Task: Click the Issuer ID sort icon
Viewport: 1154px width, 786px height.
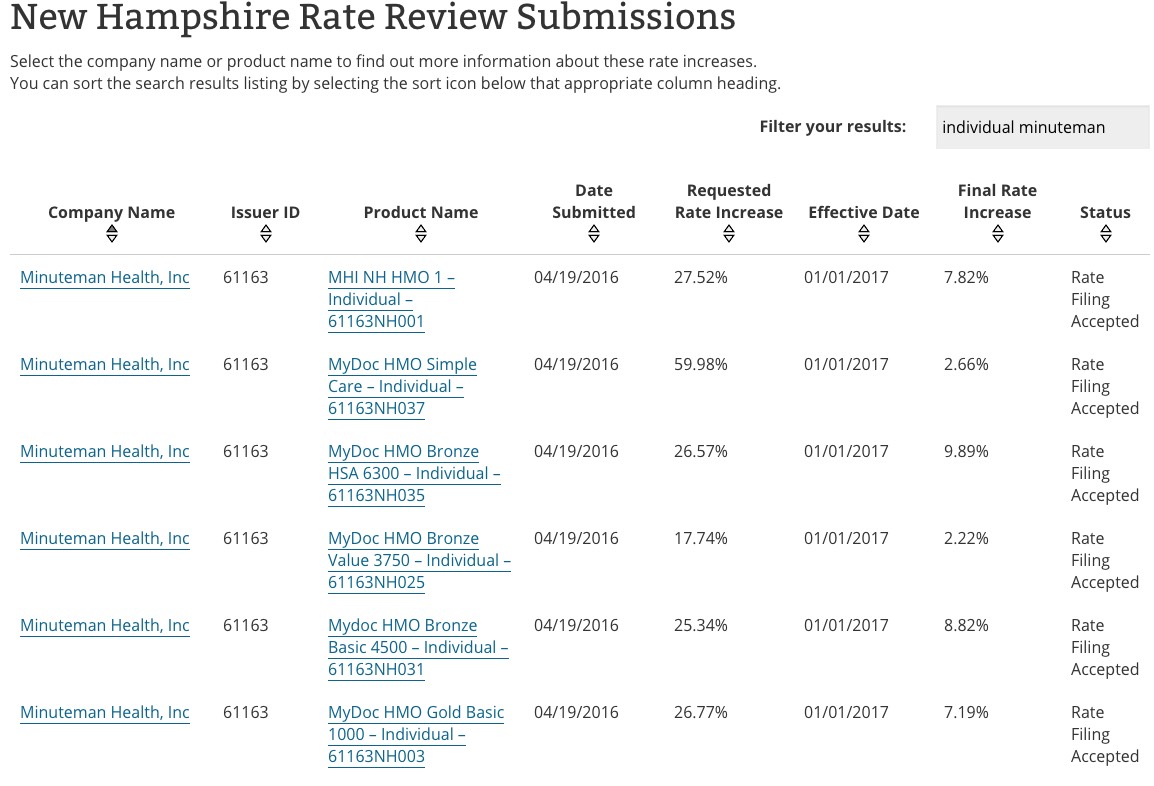Action: pyautogui.click(x=265, y=234)
